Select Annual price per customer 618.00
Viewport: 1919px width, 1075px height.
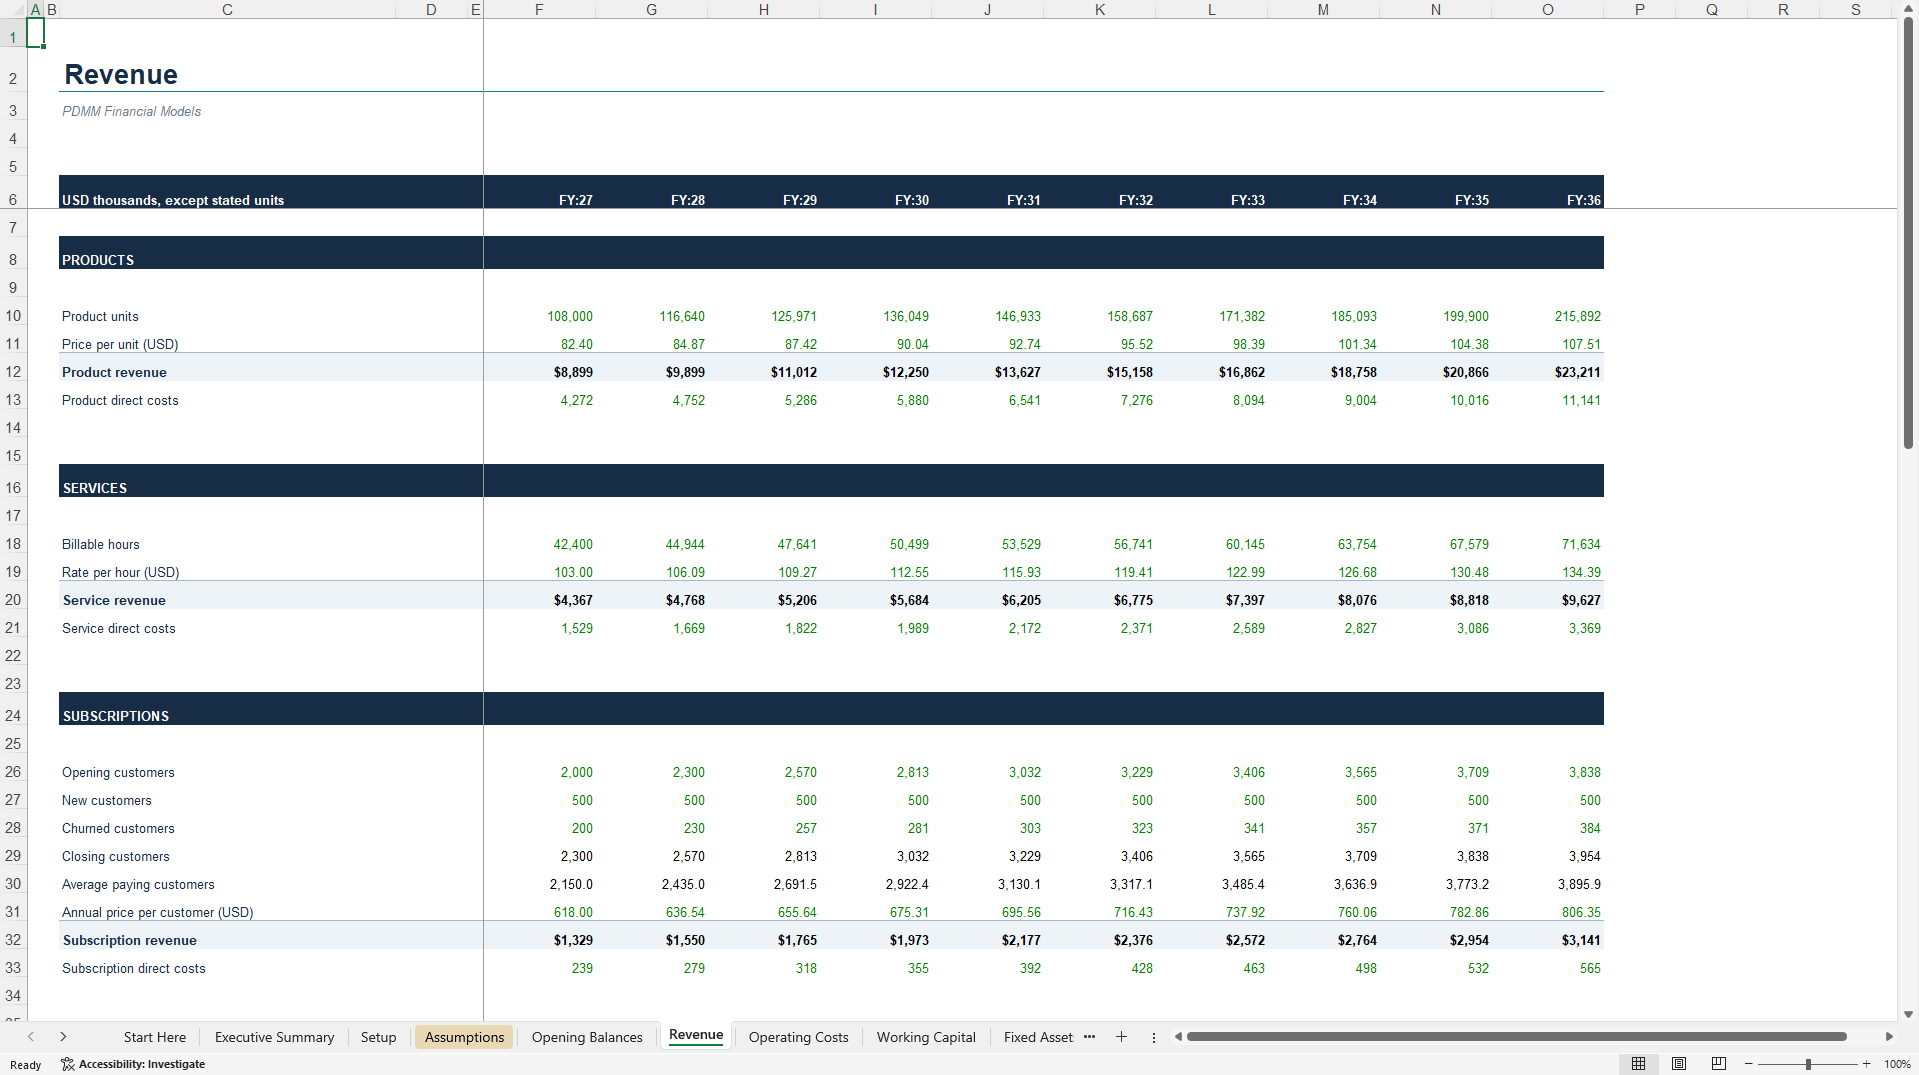click(x=573, y=912)
